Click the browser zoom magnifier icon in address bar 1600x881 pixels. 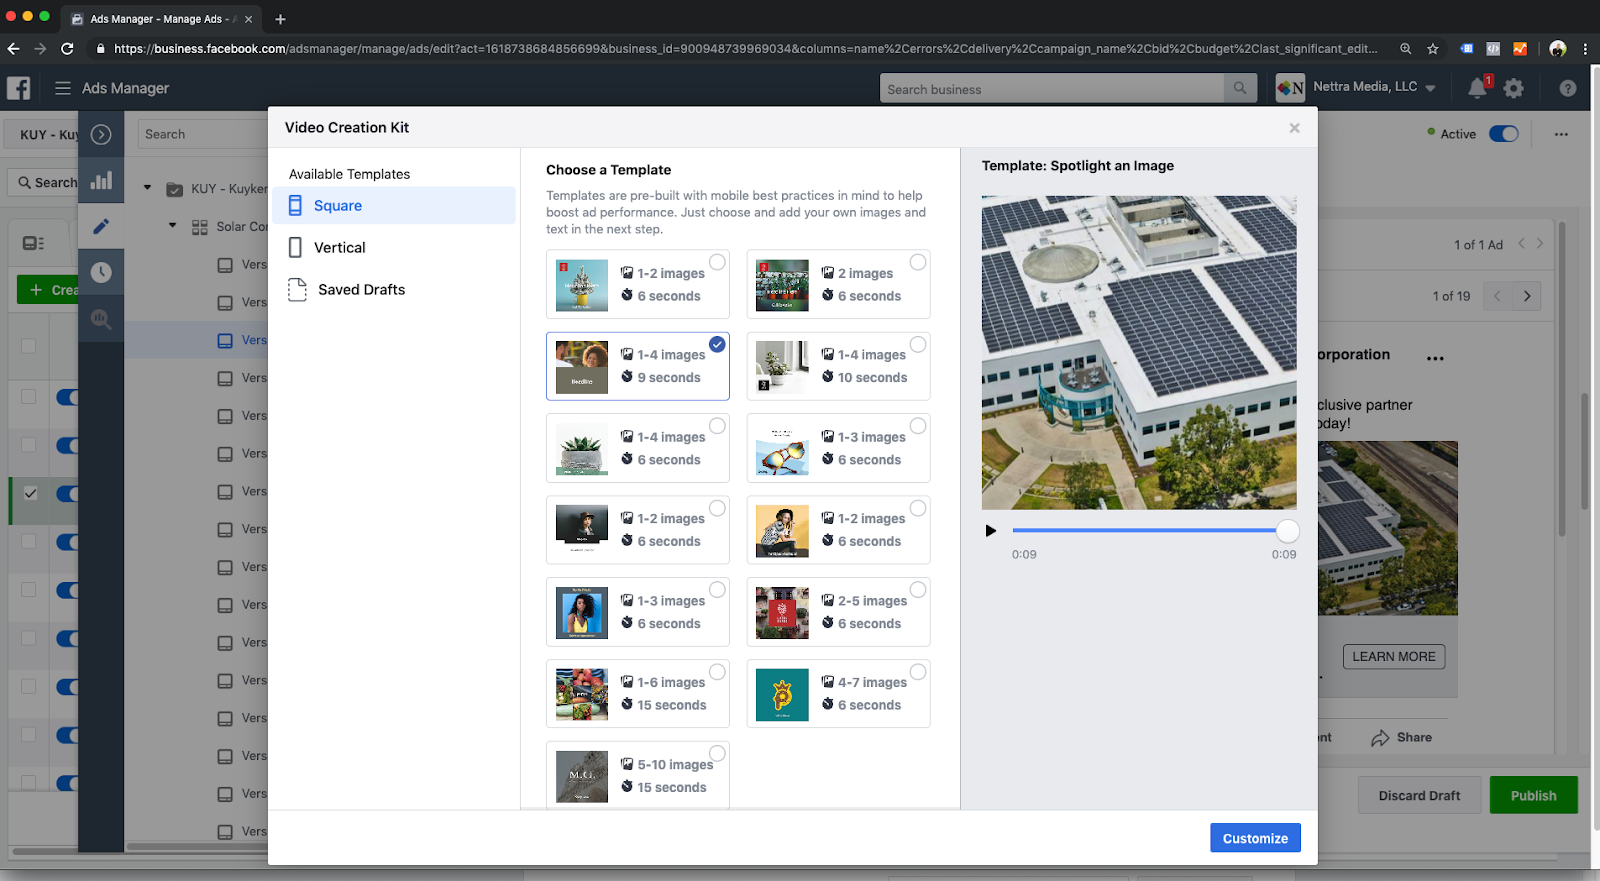tap(1406, 48)
